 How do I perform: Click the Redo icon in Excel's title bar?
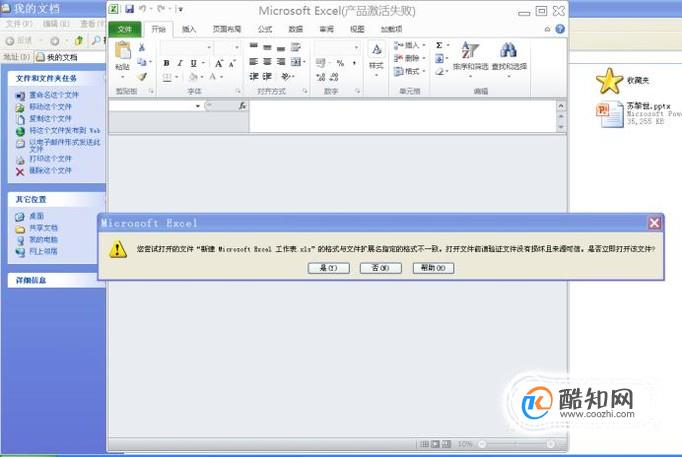coord(161,9)
